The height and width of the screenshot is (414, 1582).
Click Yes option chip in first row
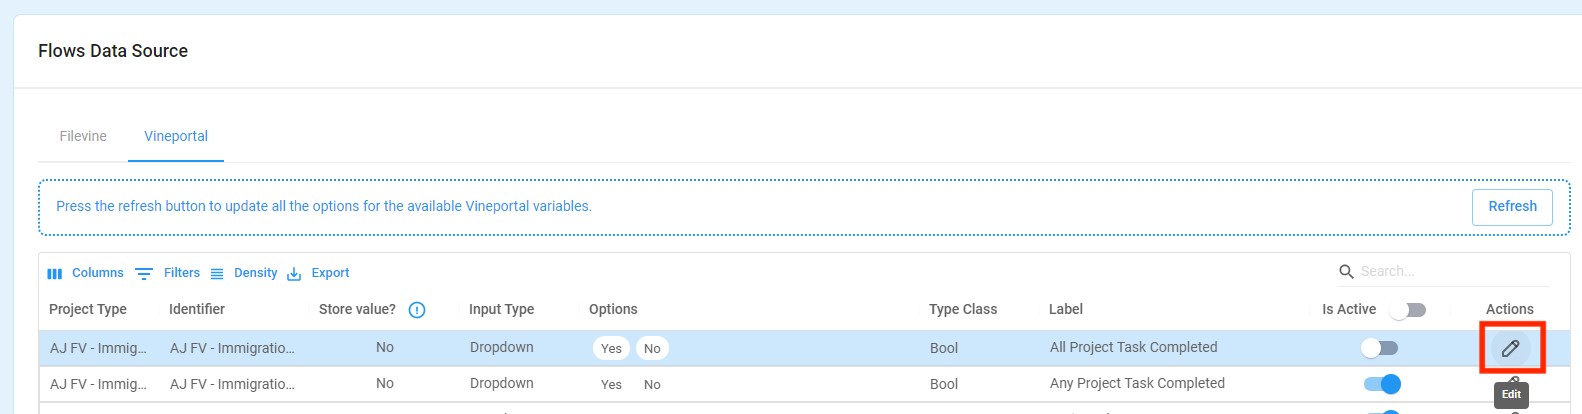tap(611, 348)
